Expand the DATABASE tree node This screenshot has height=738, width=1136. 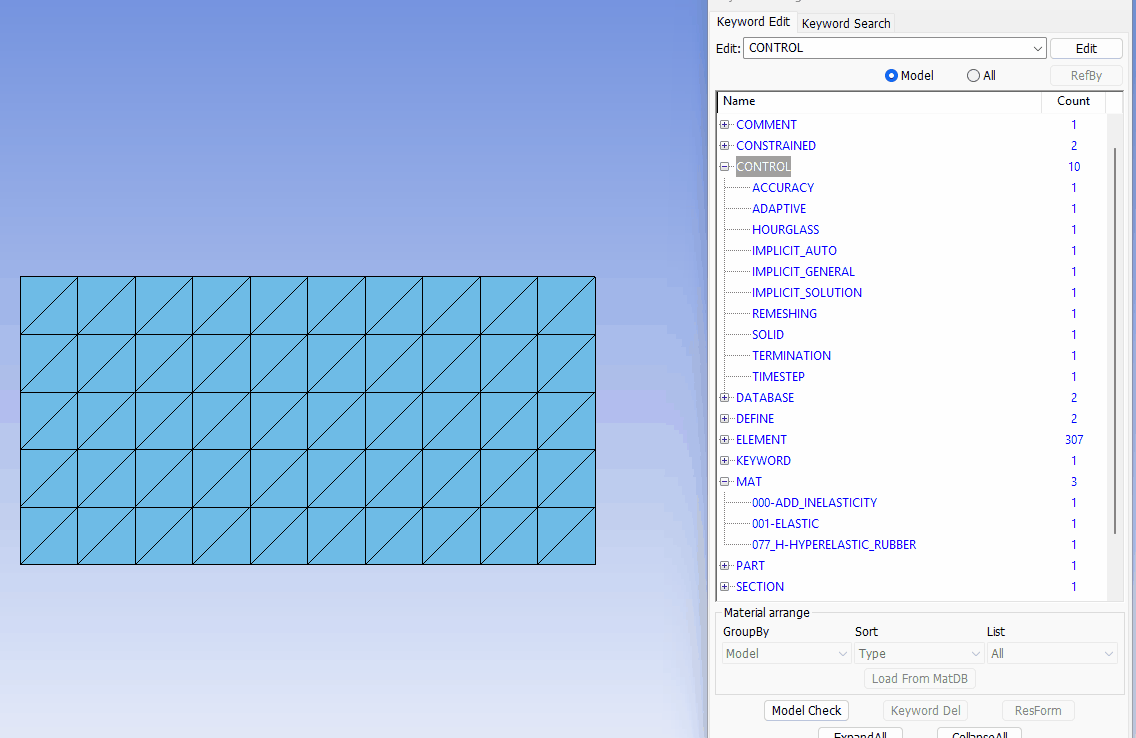[725, 398]
